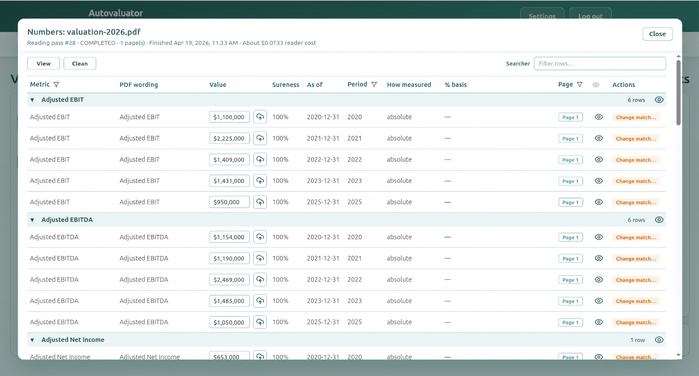Image resolution: width=699 pixels, height=376 pixels.
Task: Click the PDF wording column header
Action: [x=139, y=84]
